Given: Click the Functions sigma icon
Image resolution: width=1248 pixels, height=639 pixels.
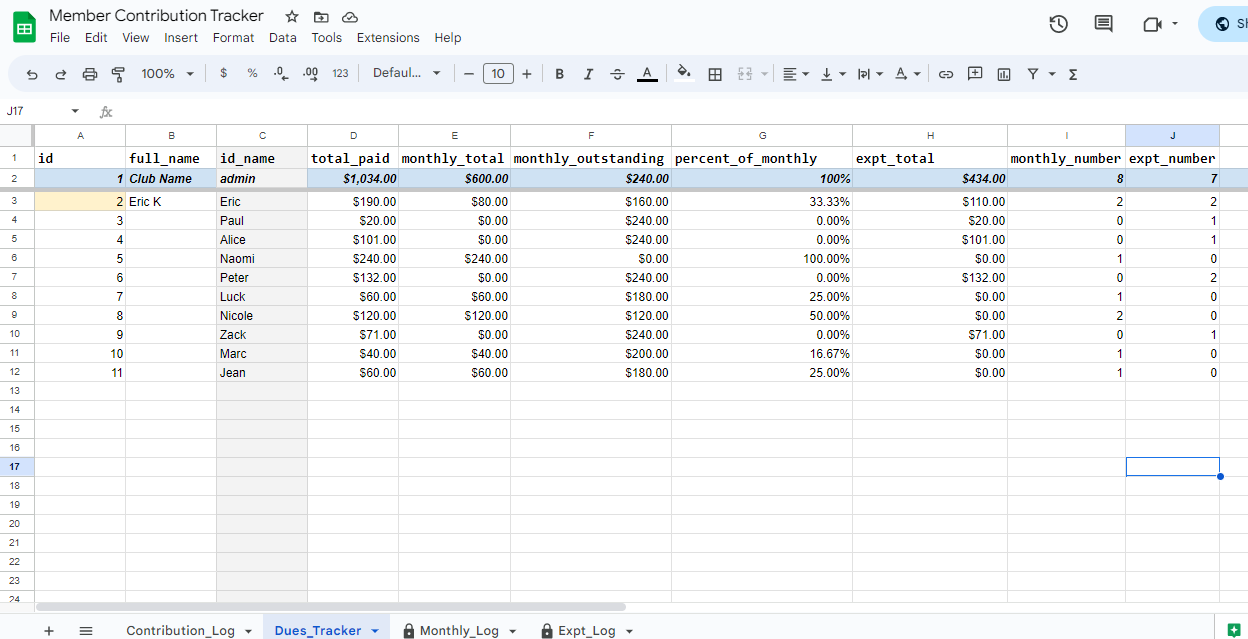Looking at the screenshot, I should (1073, 74).
